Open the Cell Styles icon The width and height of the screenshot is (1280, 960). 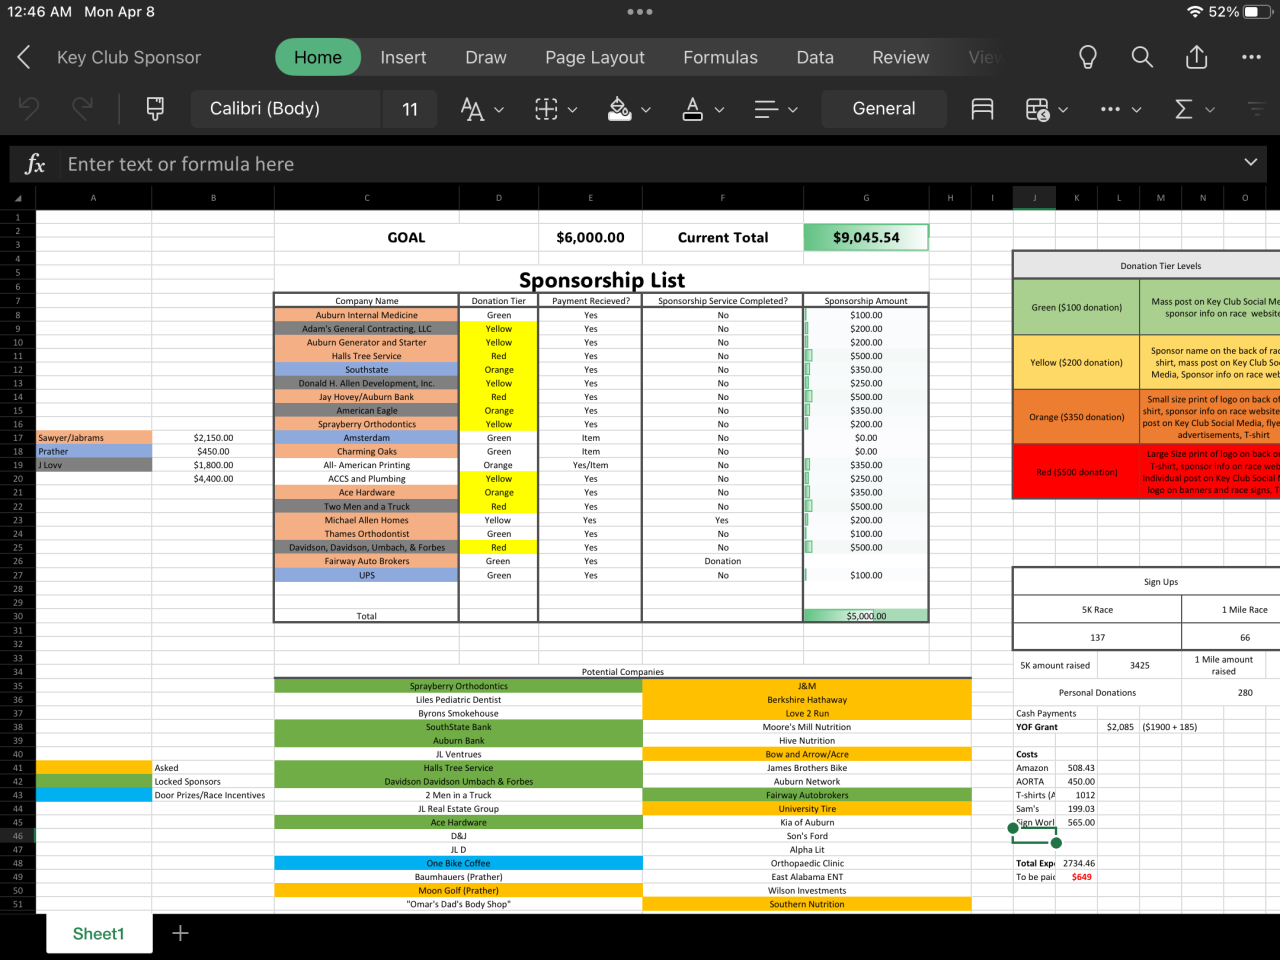982,109
